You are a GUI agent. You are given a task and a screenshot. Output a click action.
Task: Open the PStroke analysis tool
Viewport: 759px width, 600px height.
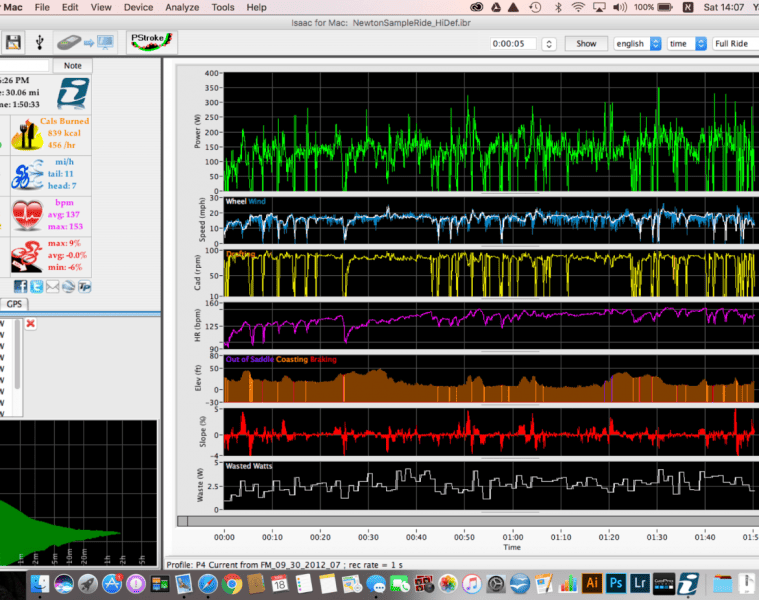[151, 42]
